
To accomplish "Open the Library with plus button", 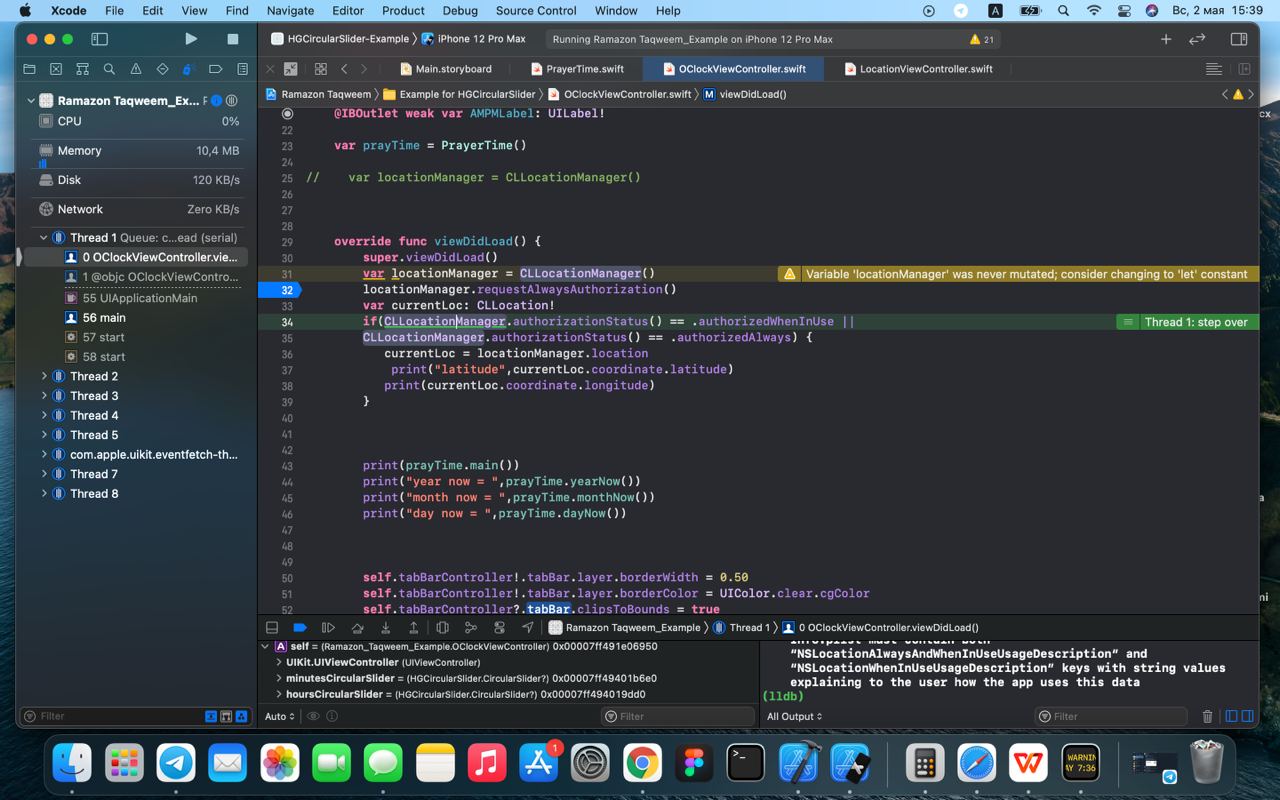I will (1166, 39).
